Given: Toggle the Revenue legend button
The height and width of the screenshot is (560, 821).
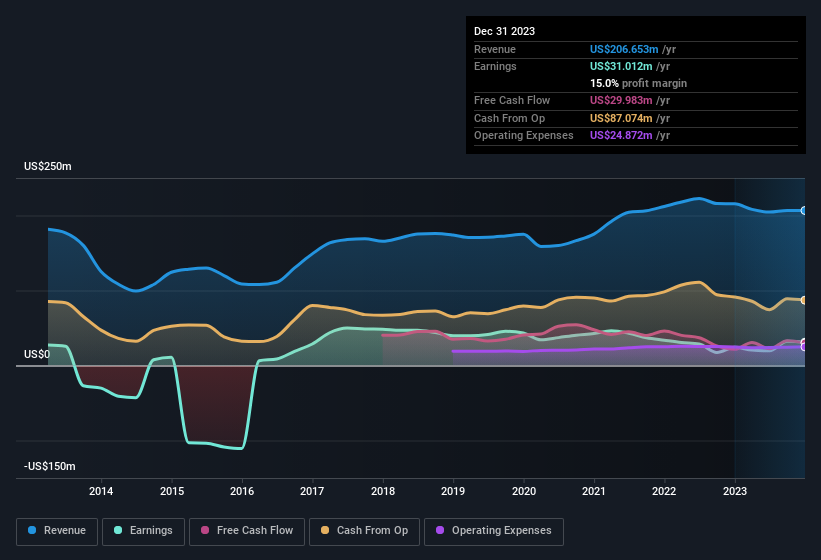Looking at the screenshot, I should 57,531.
